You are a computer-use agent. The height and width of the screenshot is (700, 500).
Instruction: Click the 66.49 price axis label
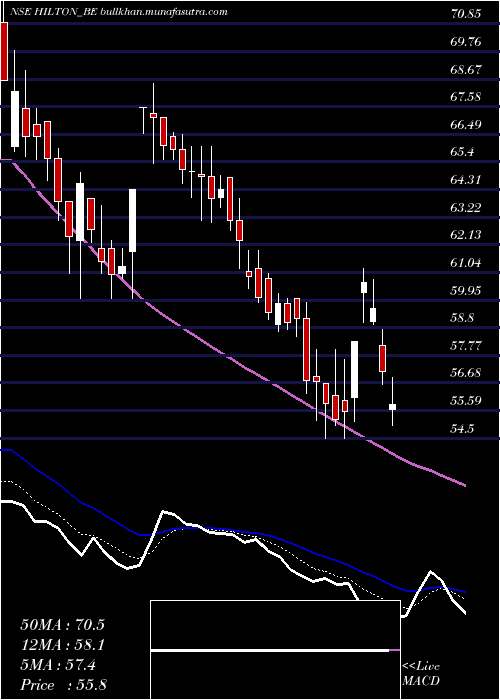coord(466,124)
